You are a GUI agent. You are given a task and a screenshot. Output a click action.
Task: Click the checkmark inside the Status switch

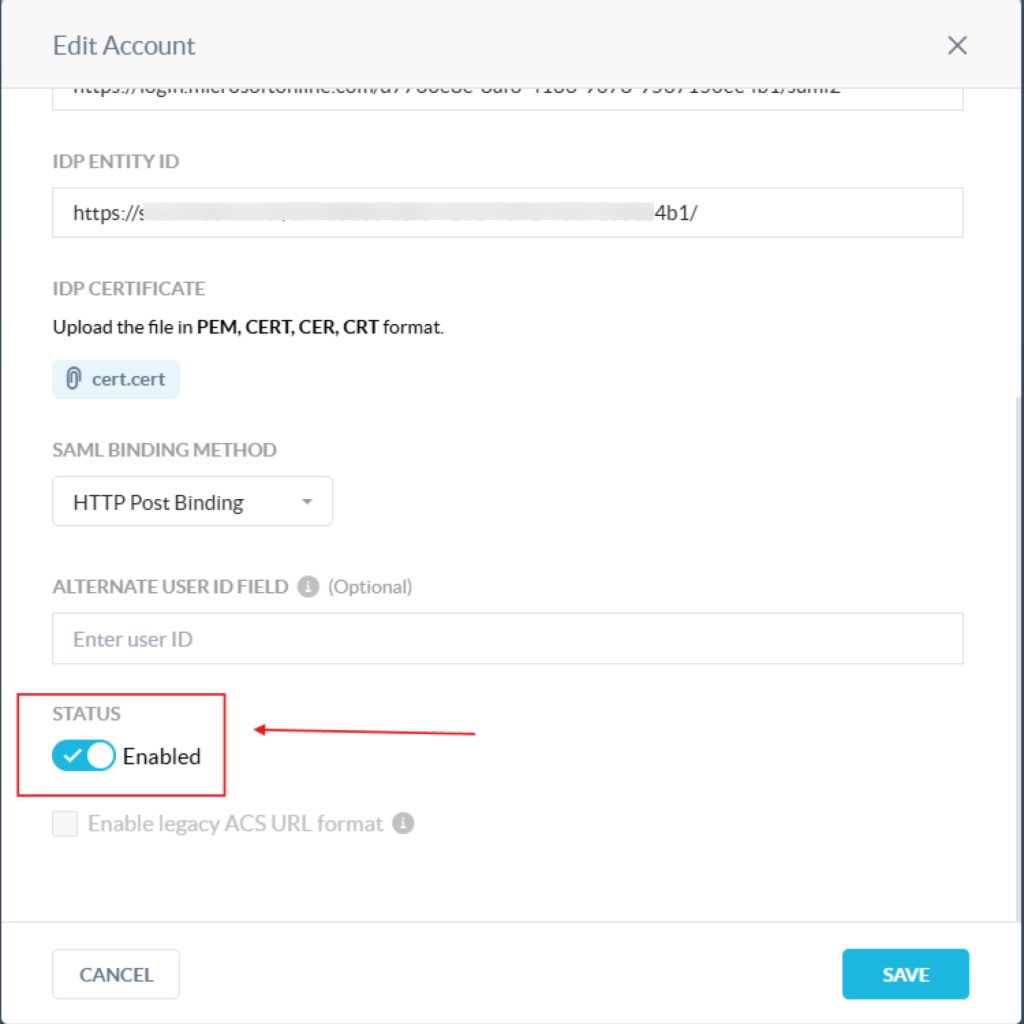72,756
